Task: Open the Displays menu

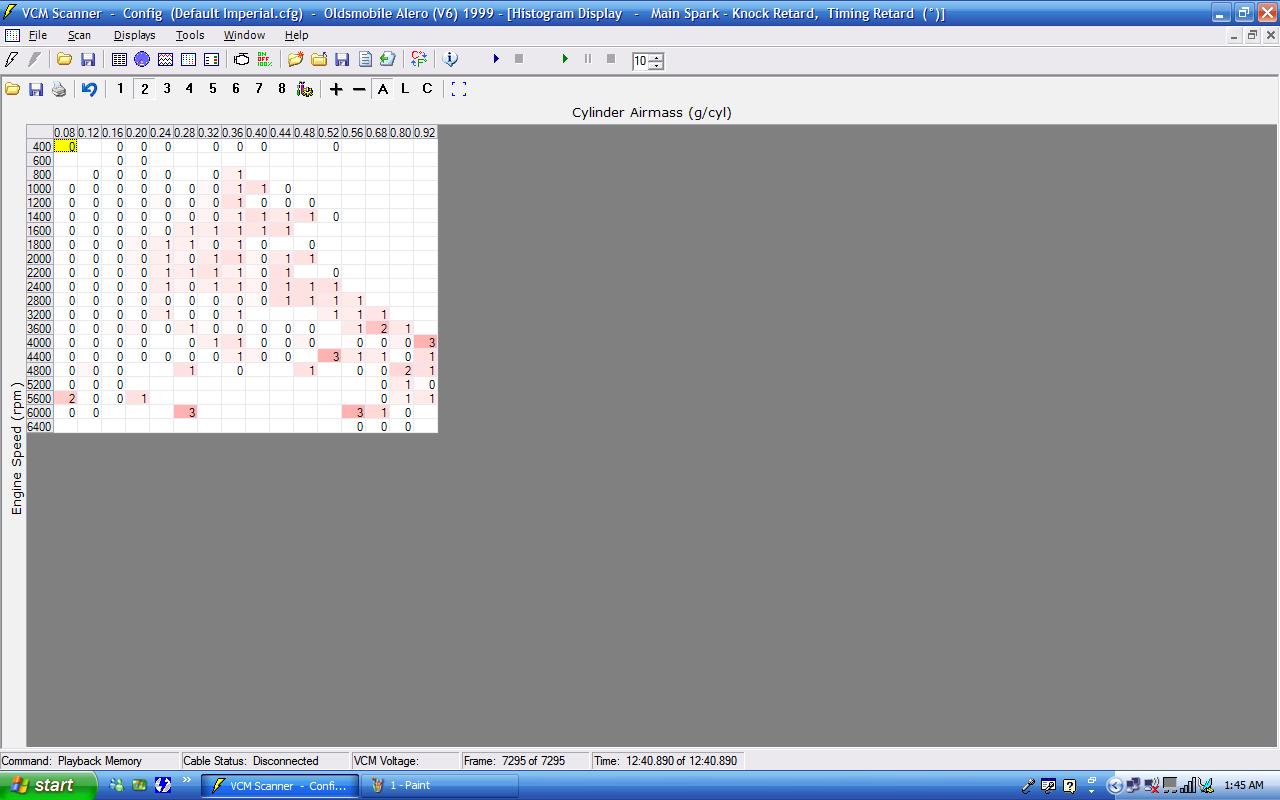Action: (x=134, y=35)
